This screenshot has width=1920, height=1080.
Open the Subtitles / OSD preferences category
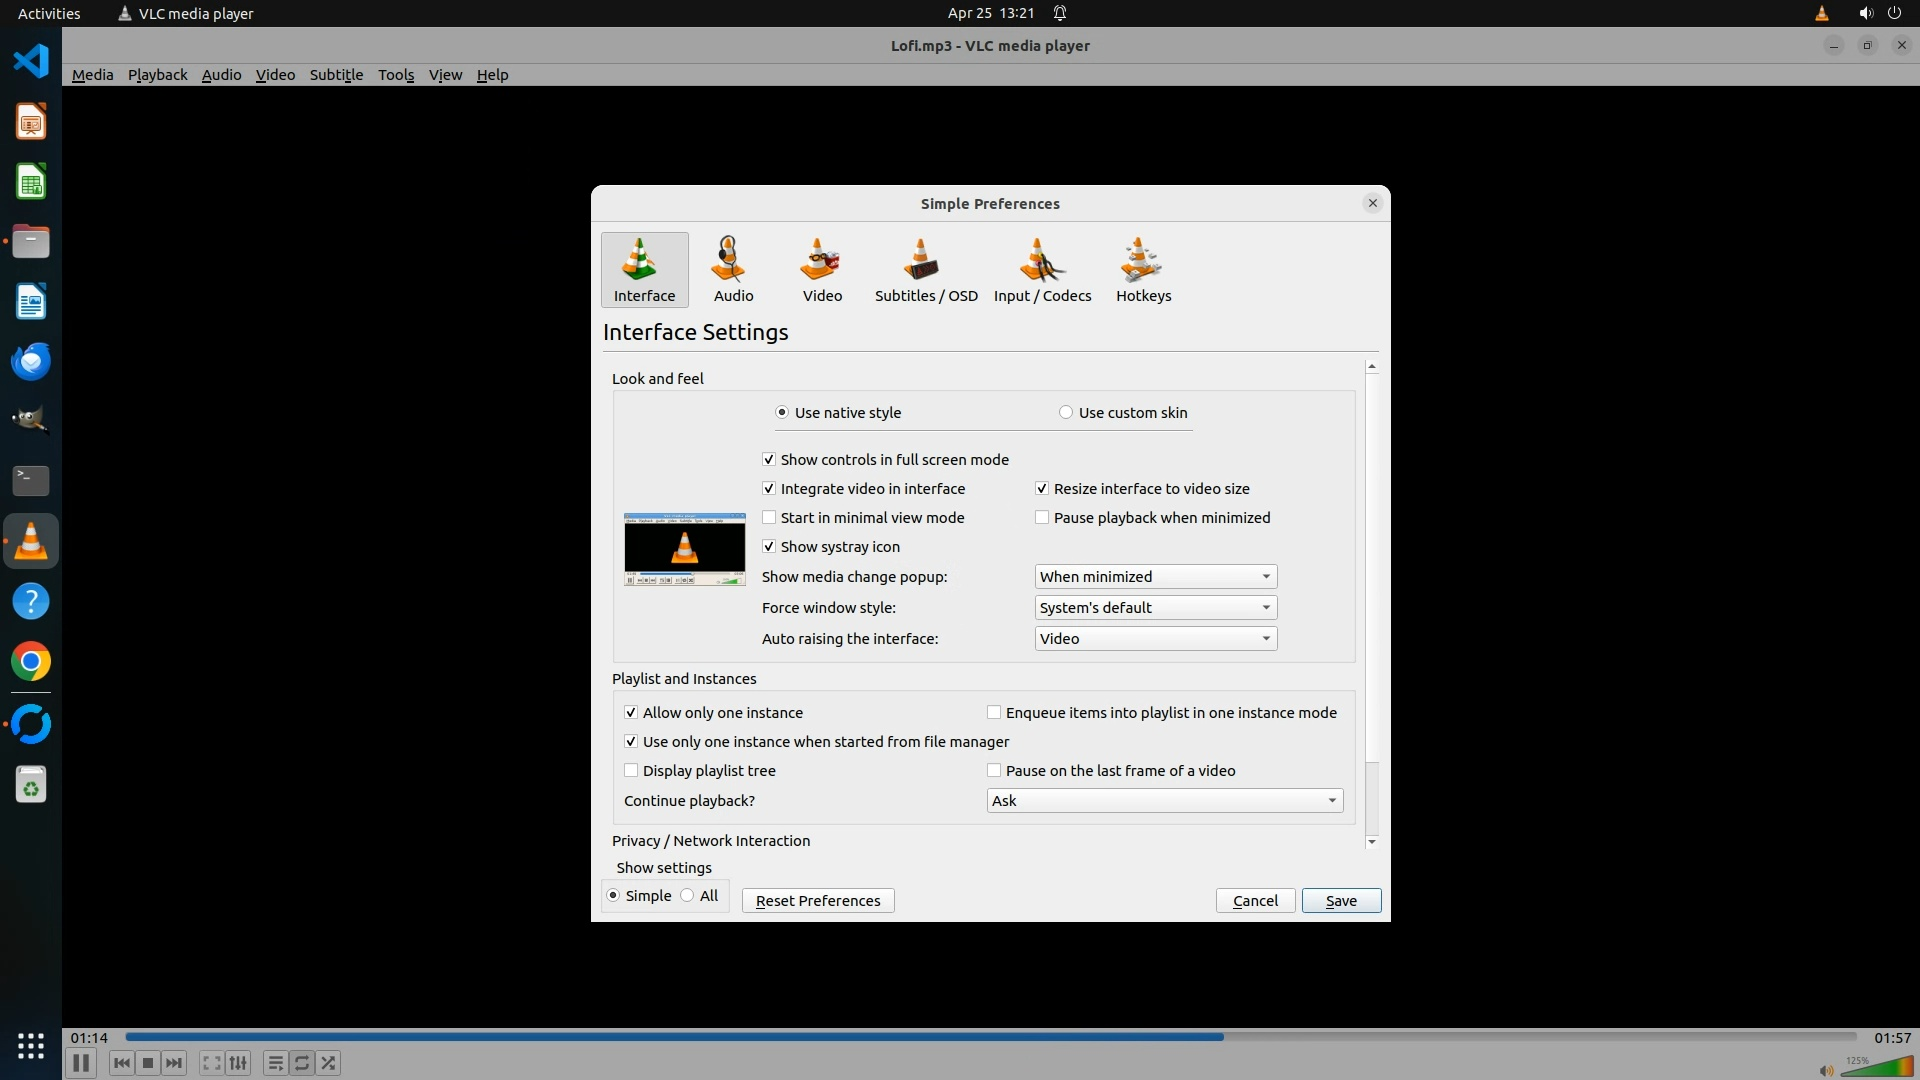click(x=925, y=269)
